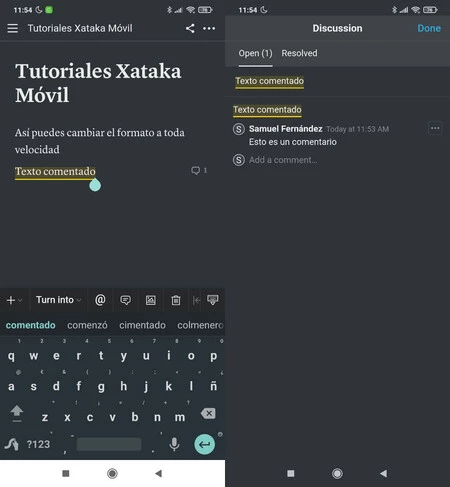The height and width of the screenshot is (487, 450).
Task: Tap the Shift key on the keyboard
Action: pos(17,414)
